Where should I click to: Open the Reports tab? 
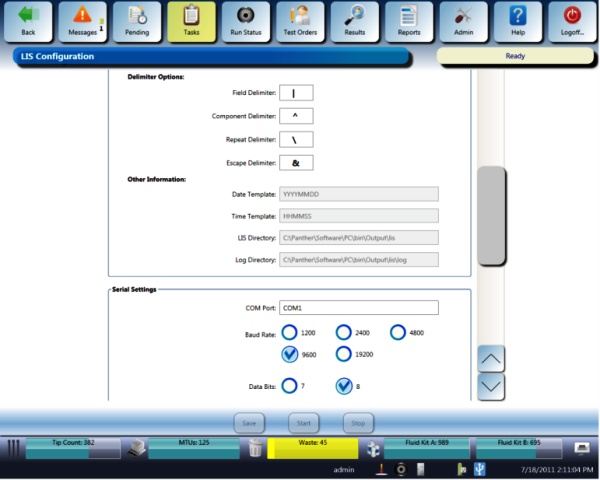[408, 21]
